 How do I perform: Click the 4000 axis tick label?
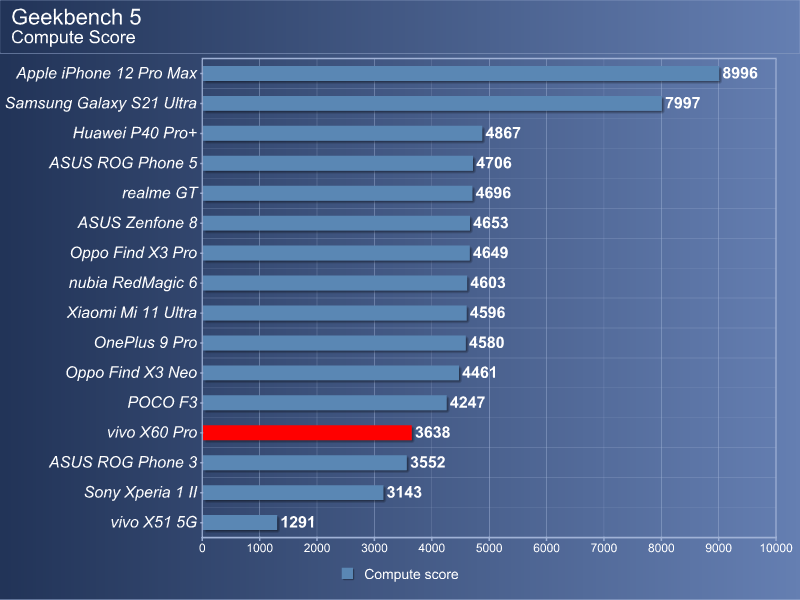point(432,548)
